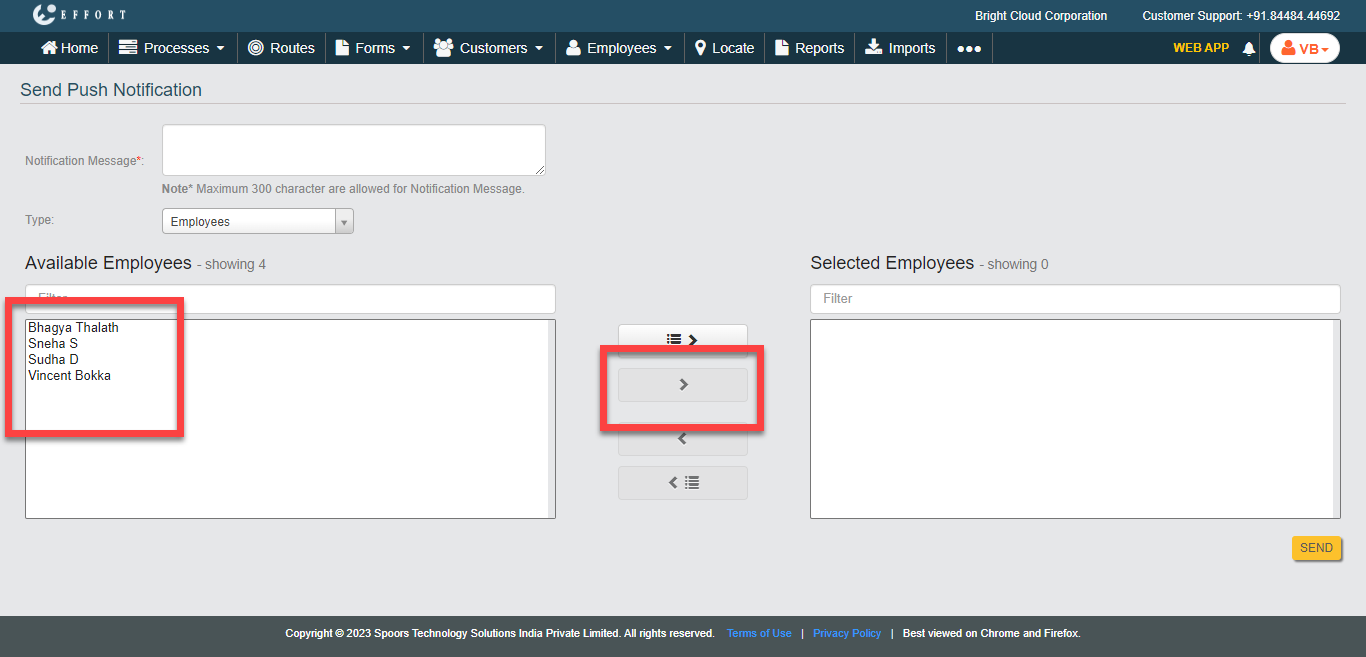
Task: Click the remove all left arrow button
Action: pyautogui.click(x=682, y=483)
